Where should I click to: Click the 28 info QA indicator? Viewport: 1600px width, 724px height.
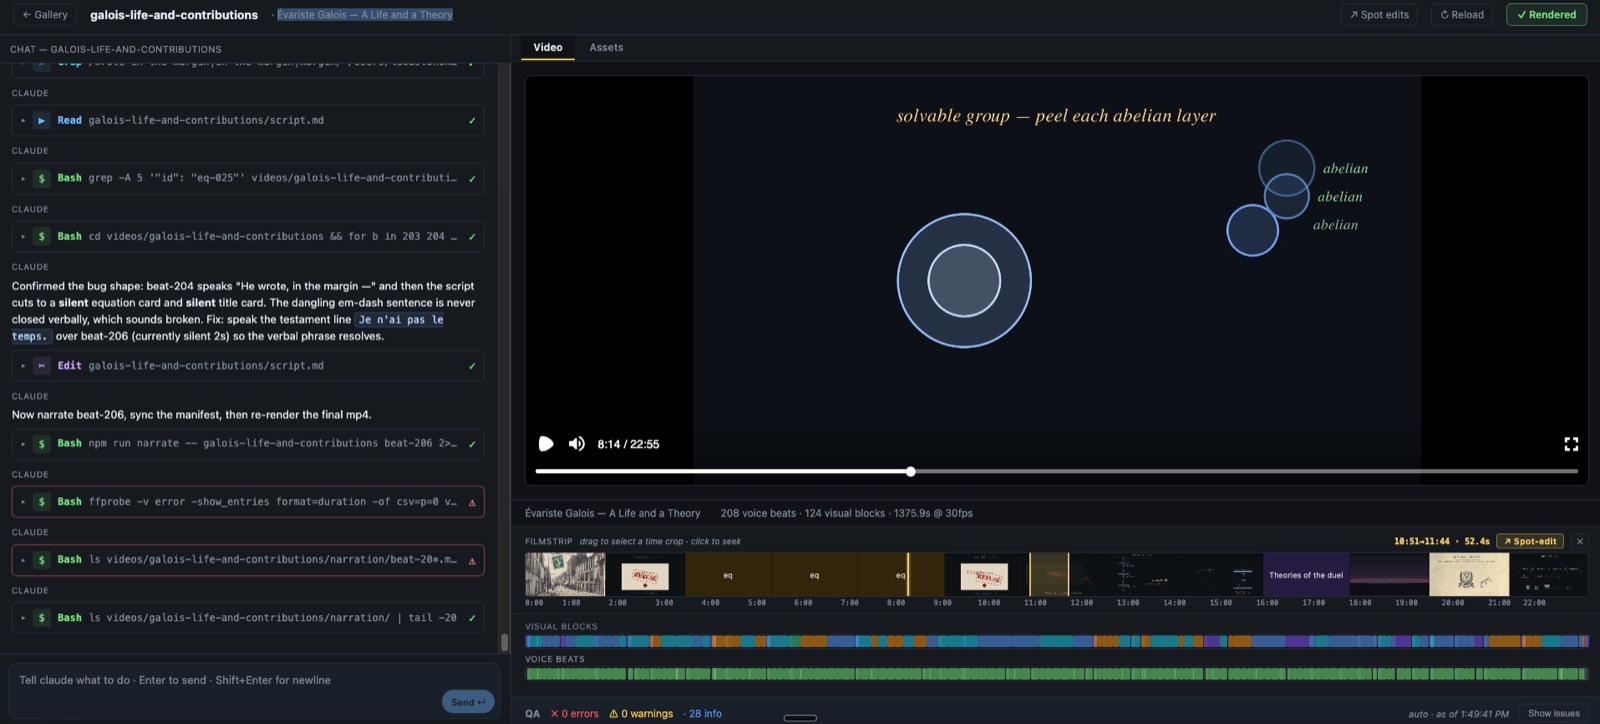click(x=702, y=714)
